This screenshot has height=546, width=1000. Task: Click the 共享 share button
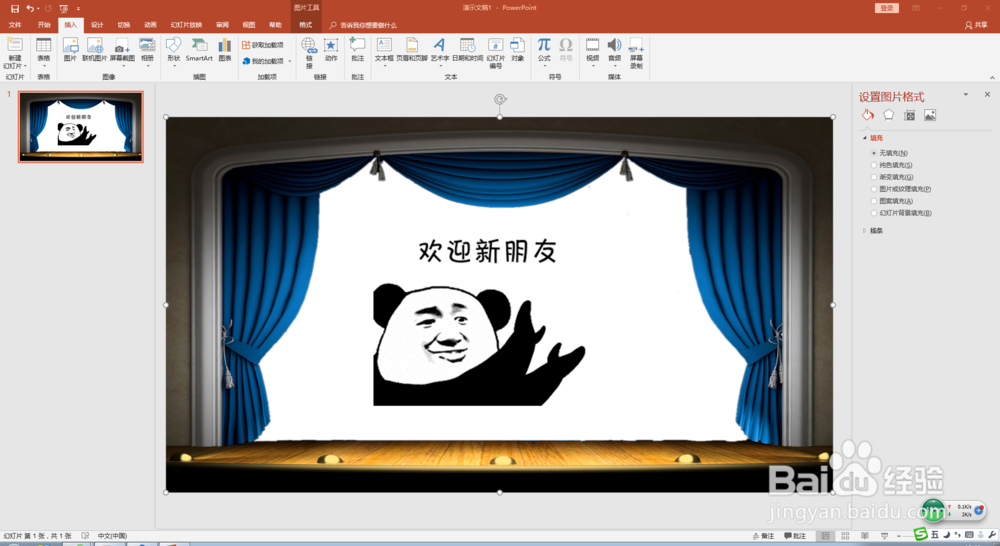click(x=976, y=25)
